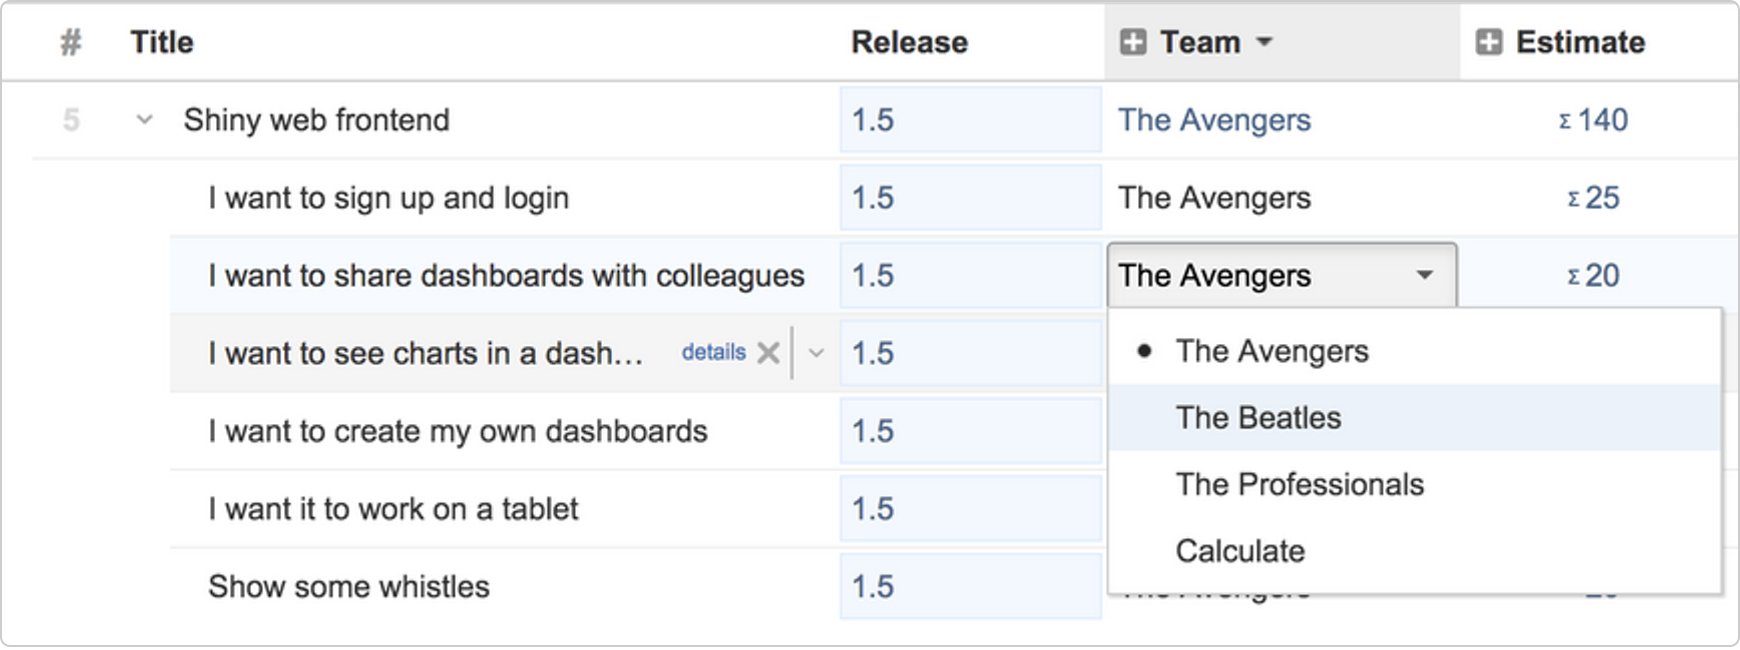Click the X icon on the charts row

[x=768, y=353]
